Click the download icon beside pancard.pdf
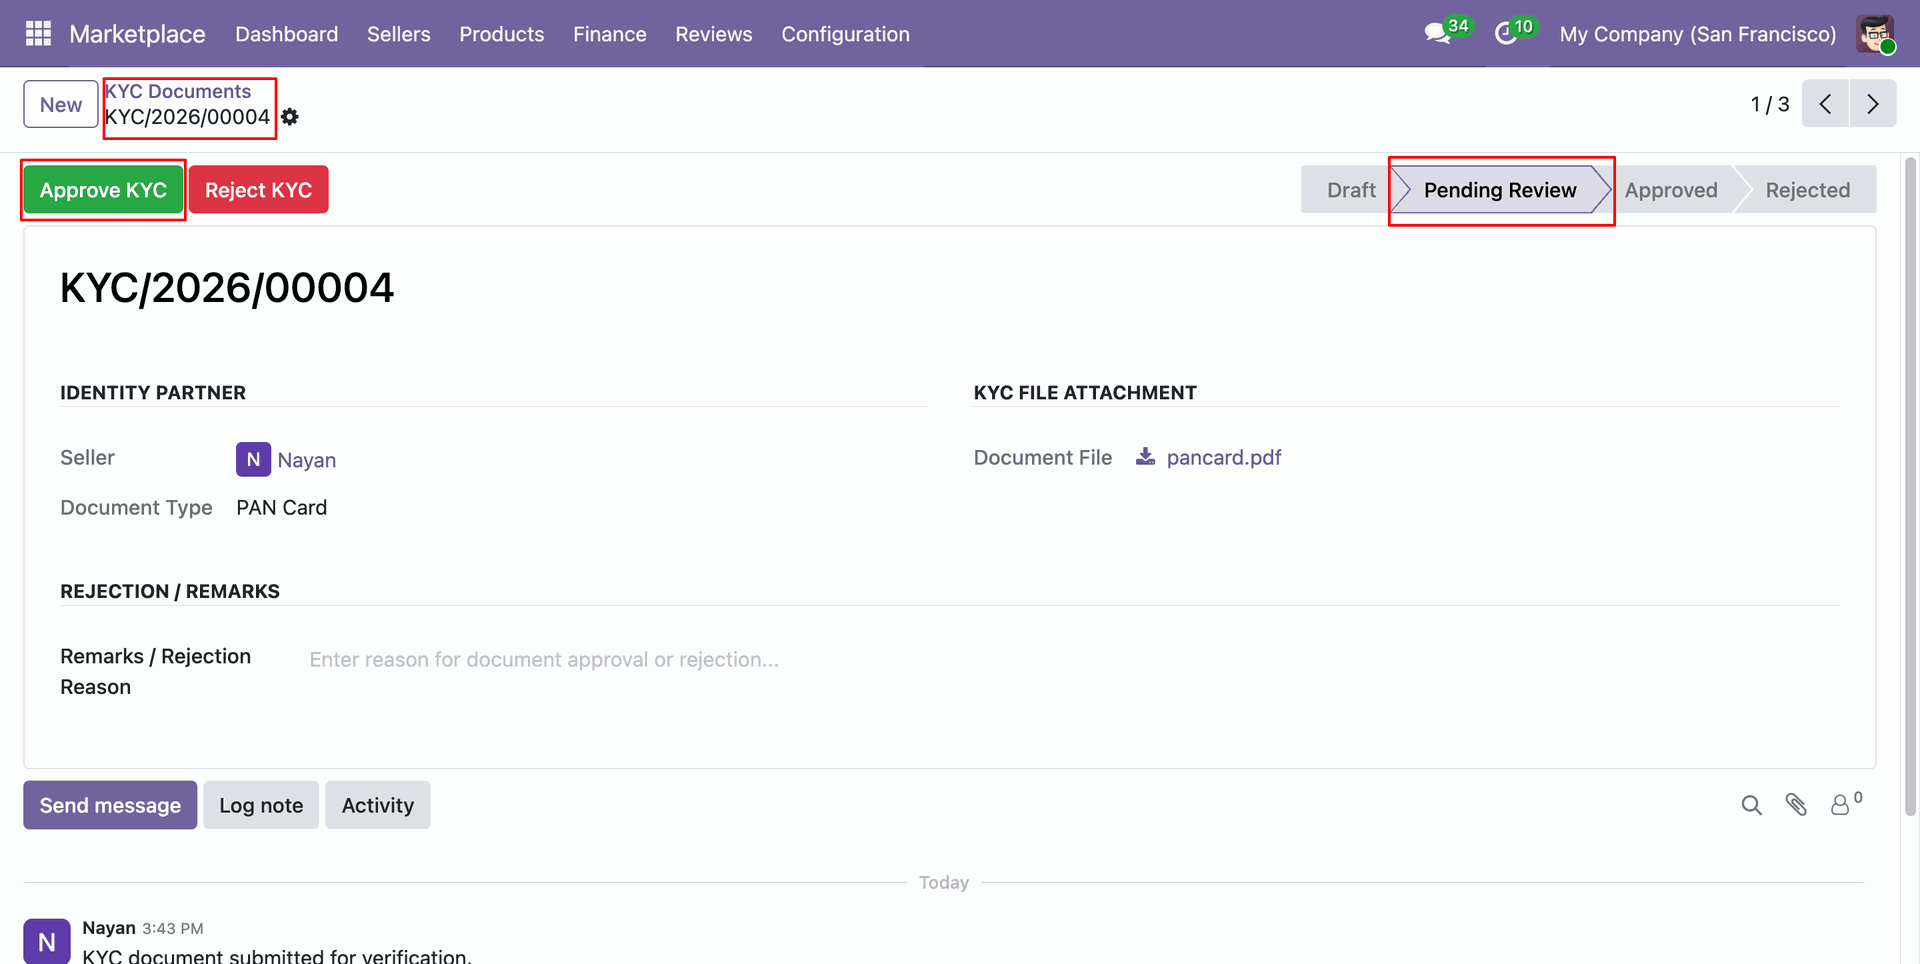1920x964 pixels. pyautogui.click(x=1146, y=457)
